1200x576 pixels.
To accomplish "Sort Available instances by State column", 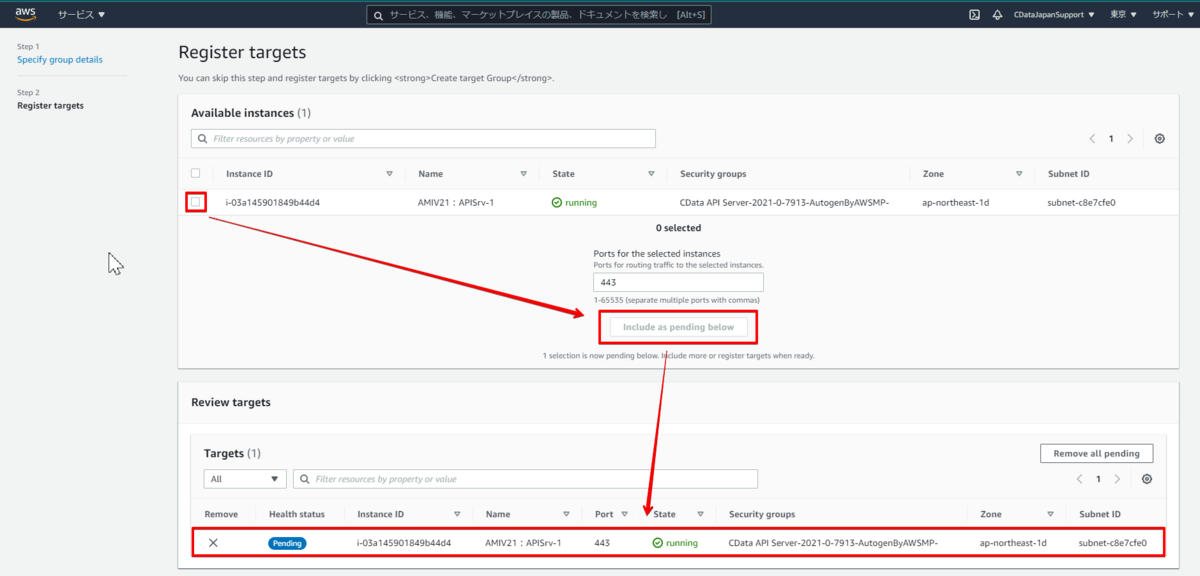I will click(x=651, y=174).
